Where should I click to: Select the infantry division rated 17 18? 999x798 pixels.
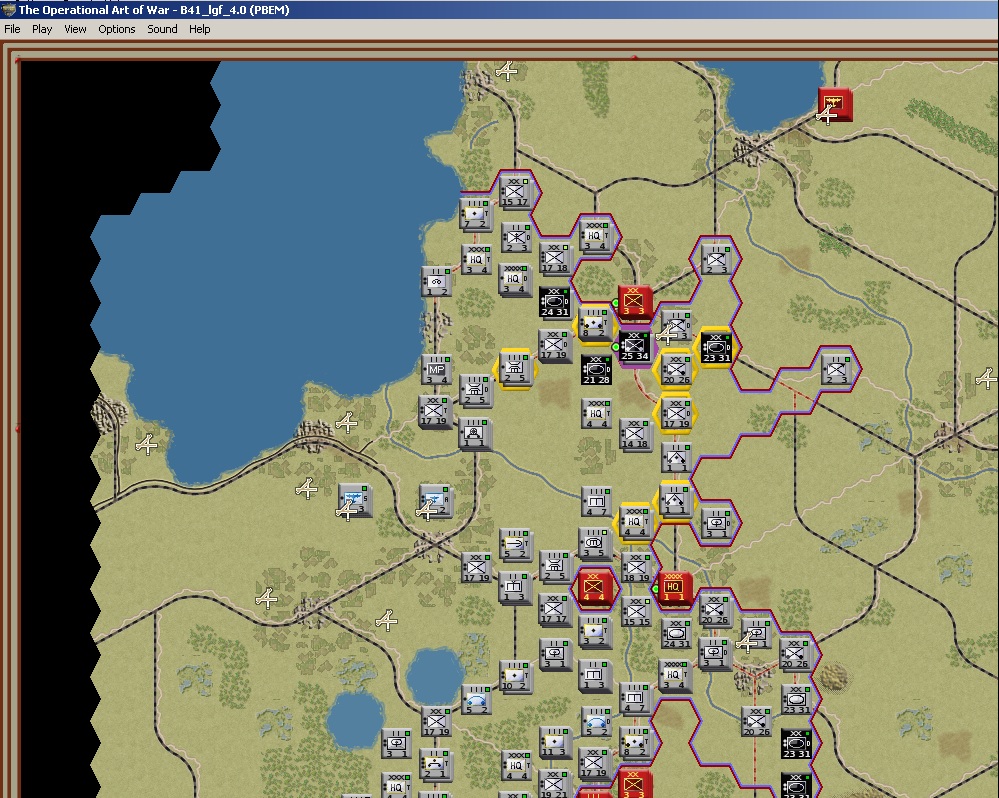click(554, 259)
